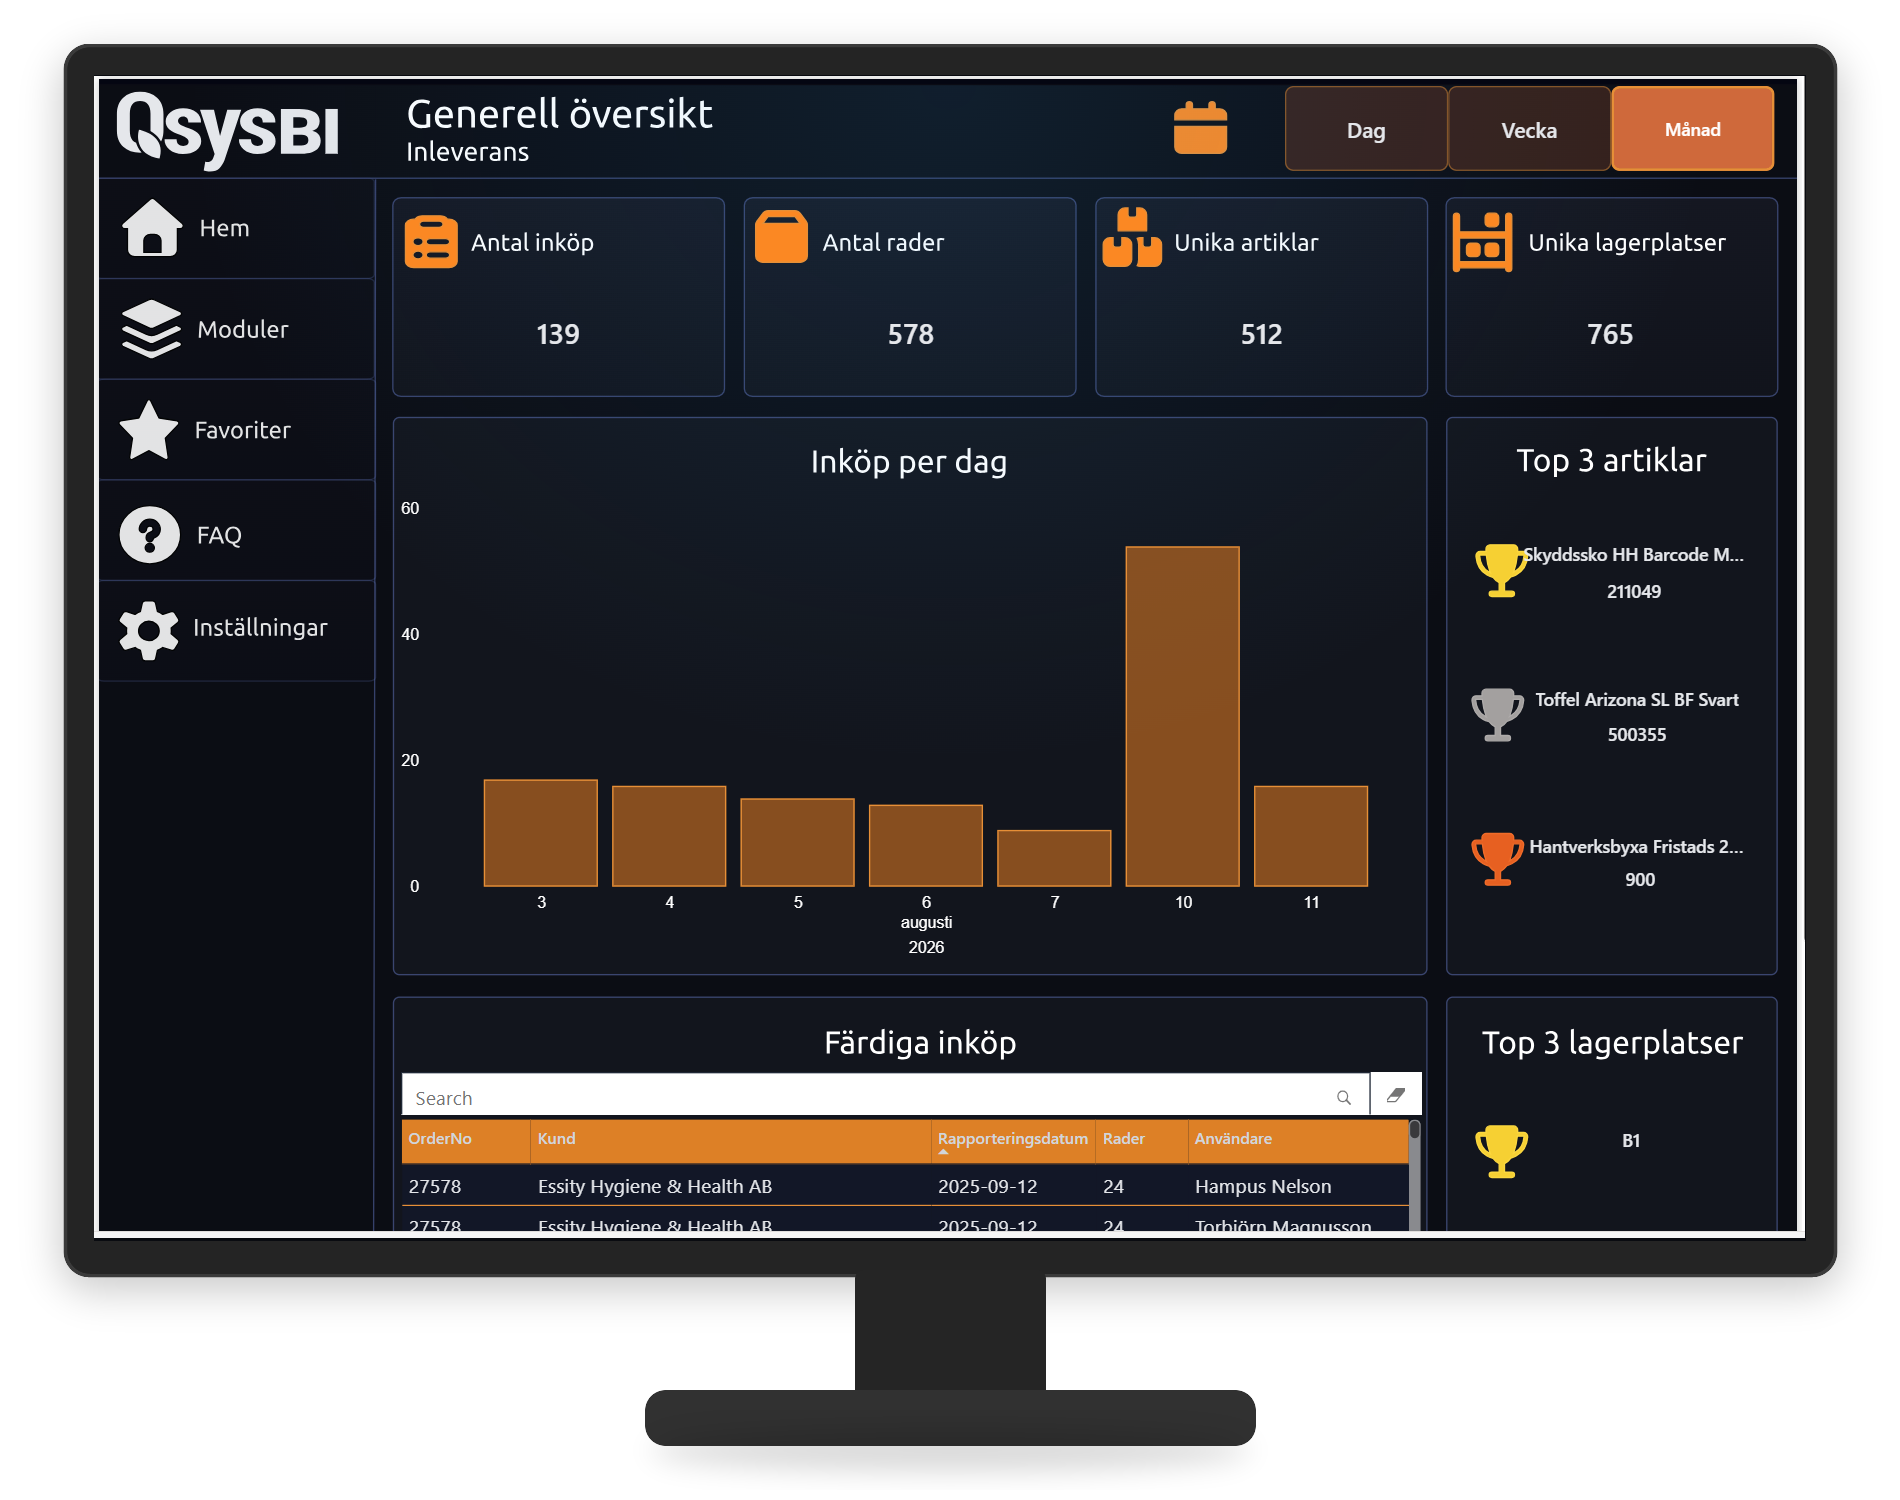
Task: Click the bronze trophy for Hantverksbyxa
Action: click(x=1497, y=859)
